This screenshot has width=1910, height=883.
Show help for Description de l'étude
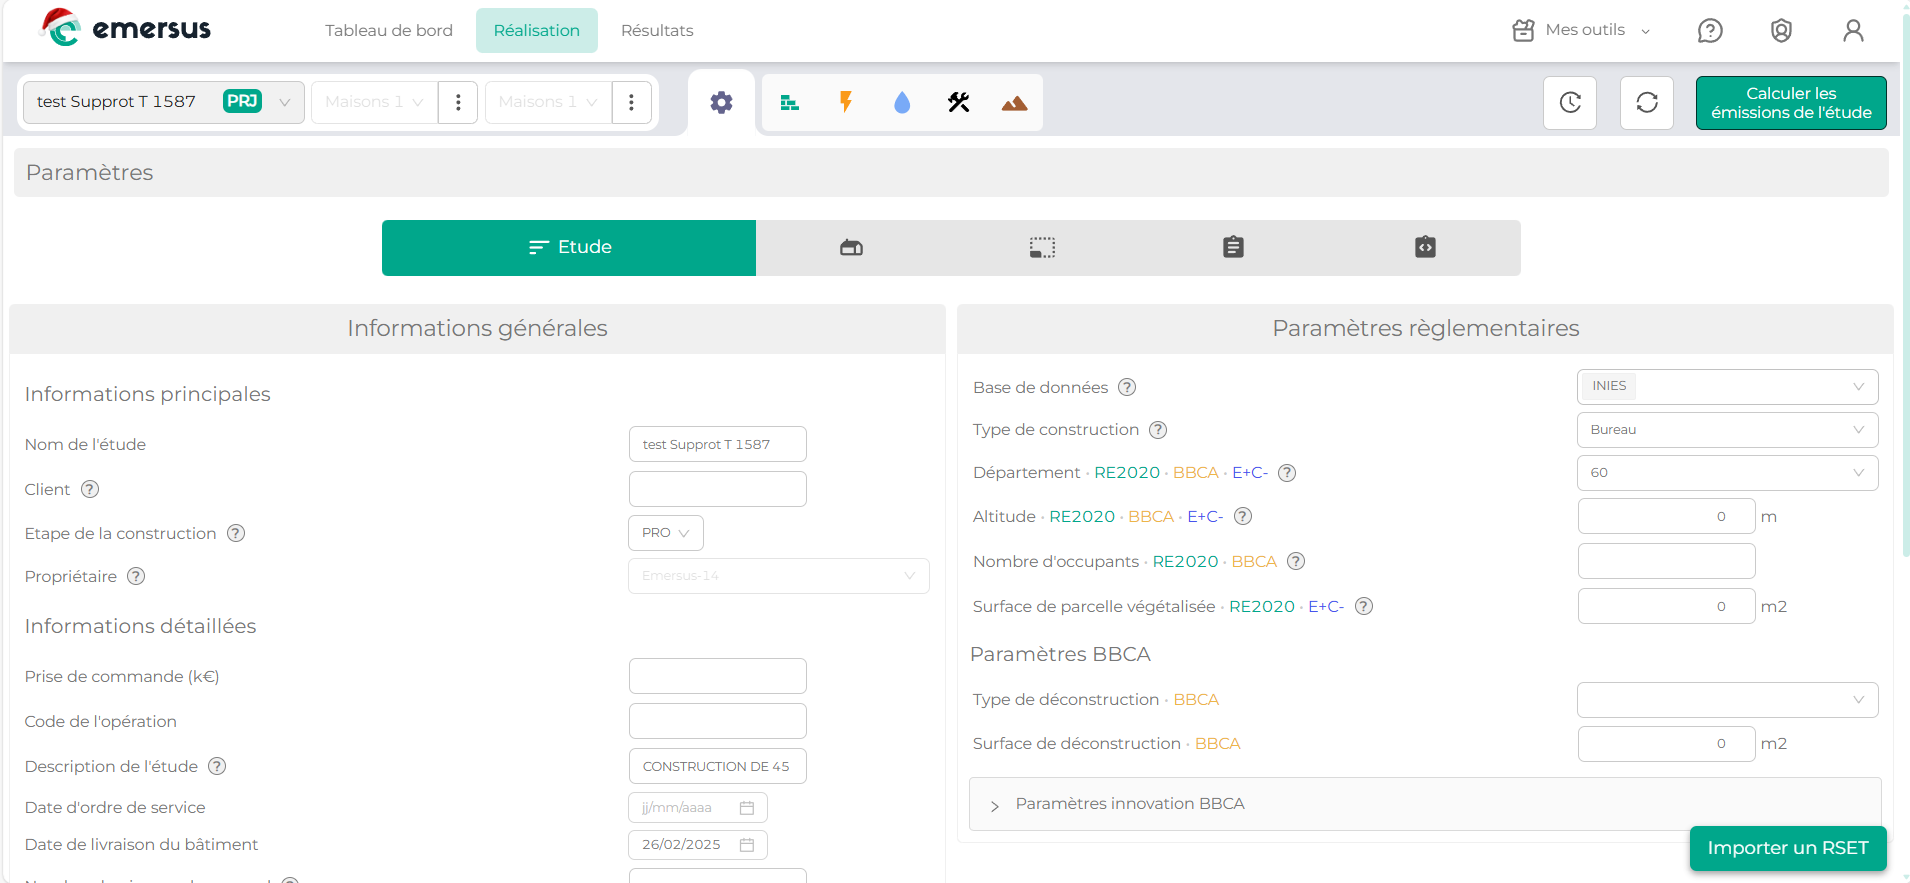click(x=217, y=766)
